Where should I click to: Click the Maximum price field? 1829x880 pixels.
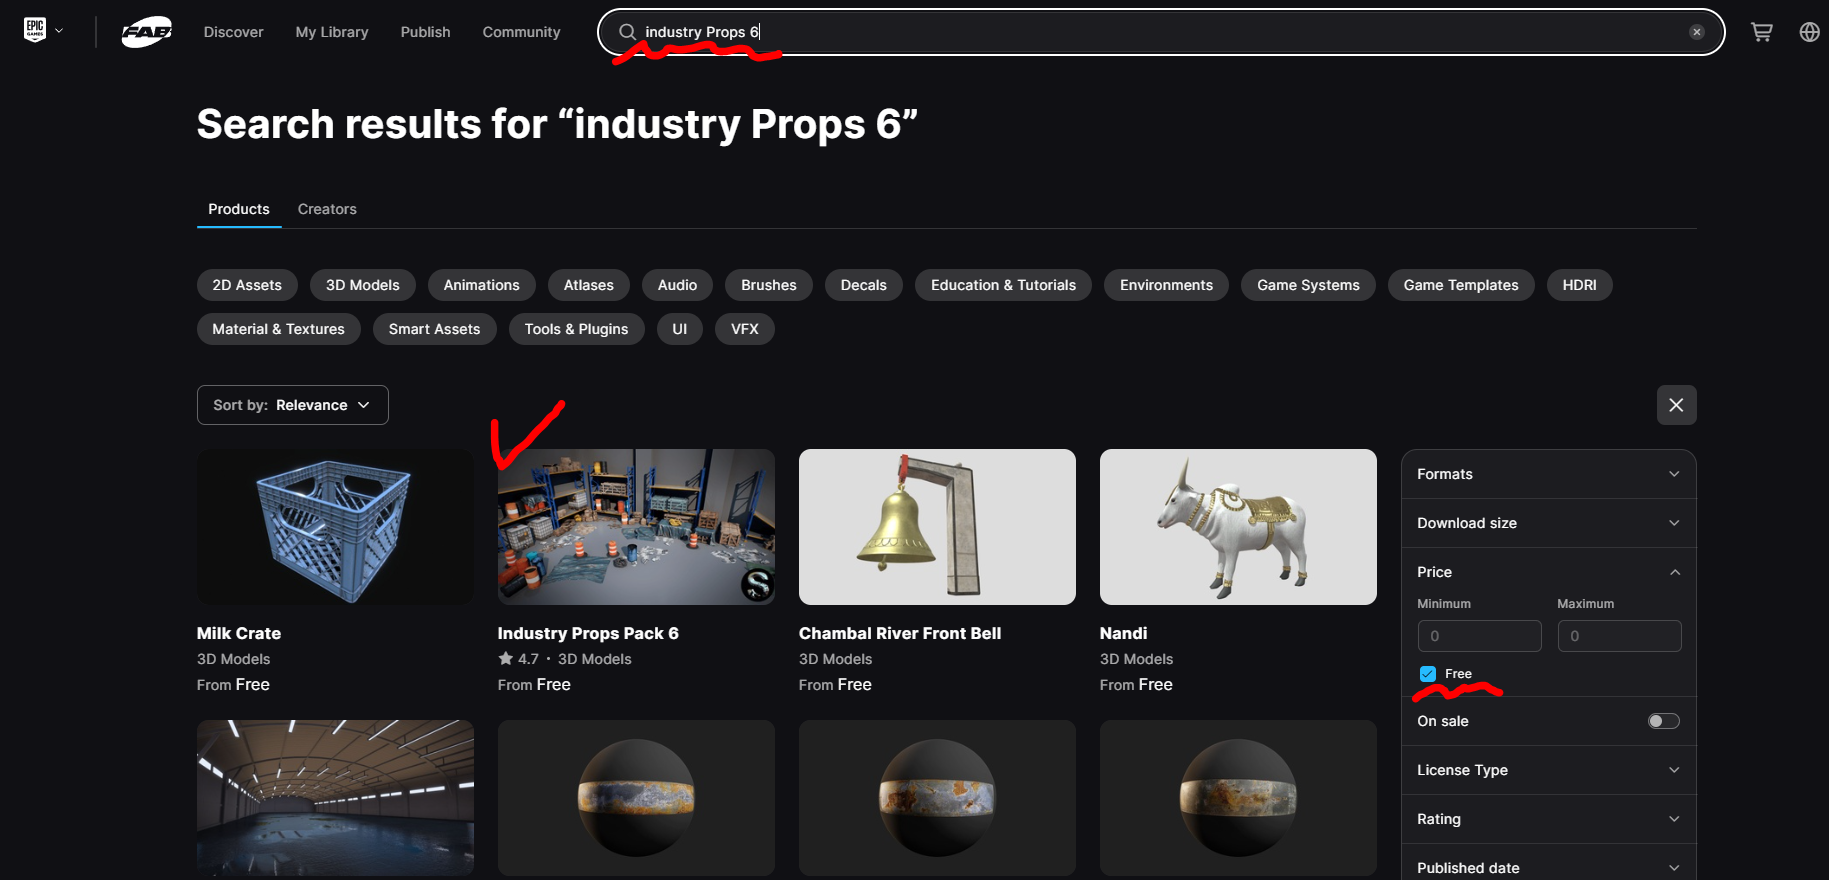1620,636
